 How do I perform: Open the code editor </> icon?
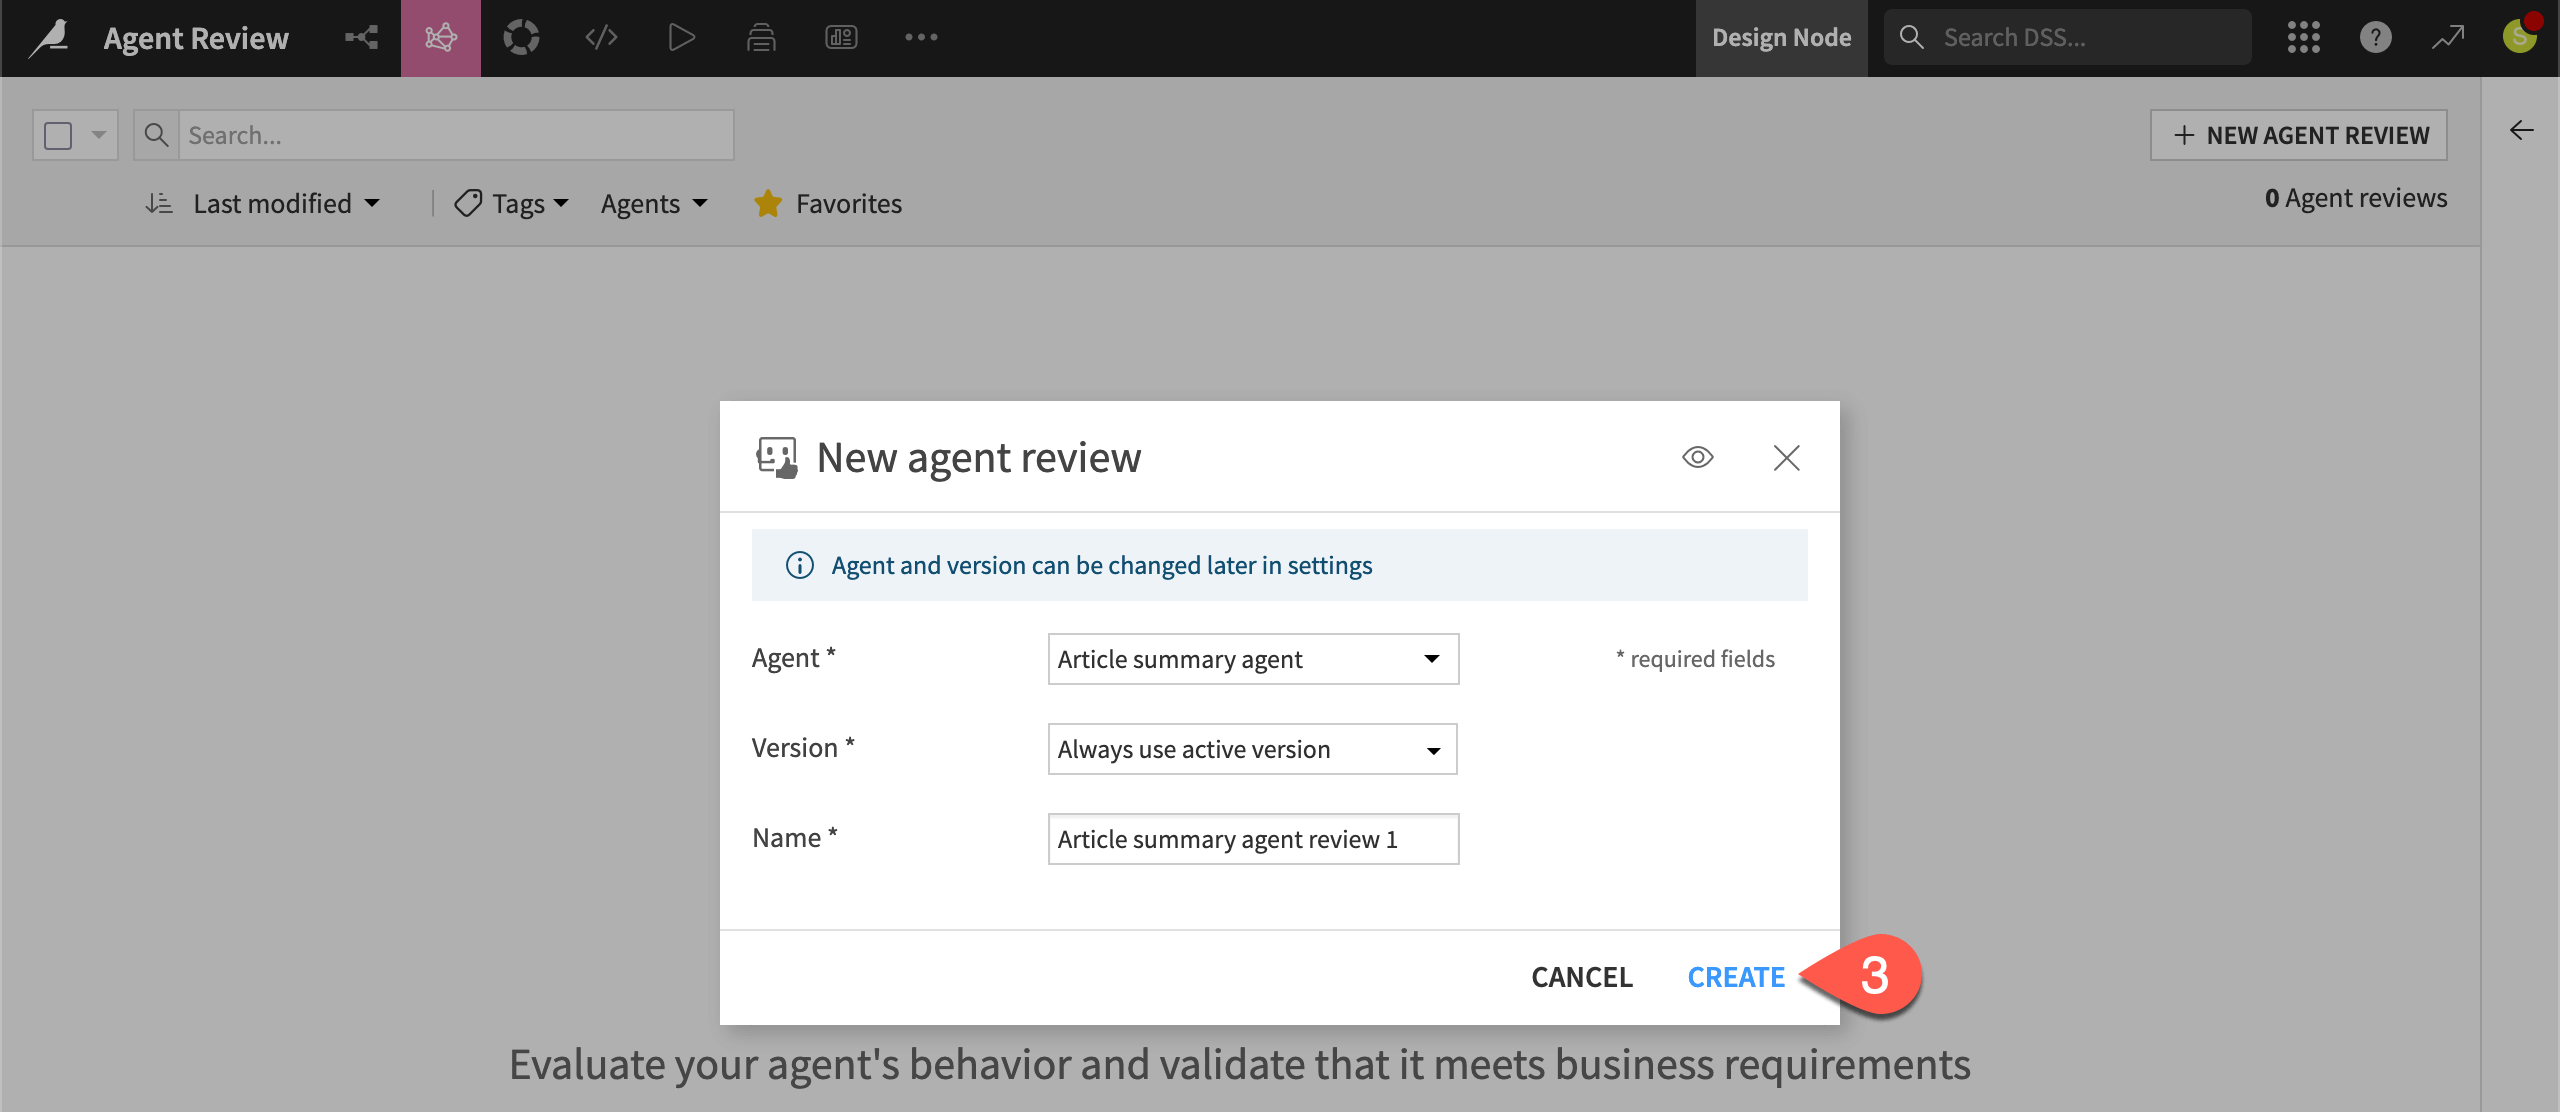tap(600, 37)
